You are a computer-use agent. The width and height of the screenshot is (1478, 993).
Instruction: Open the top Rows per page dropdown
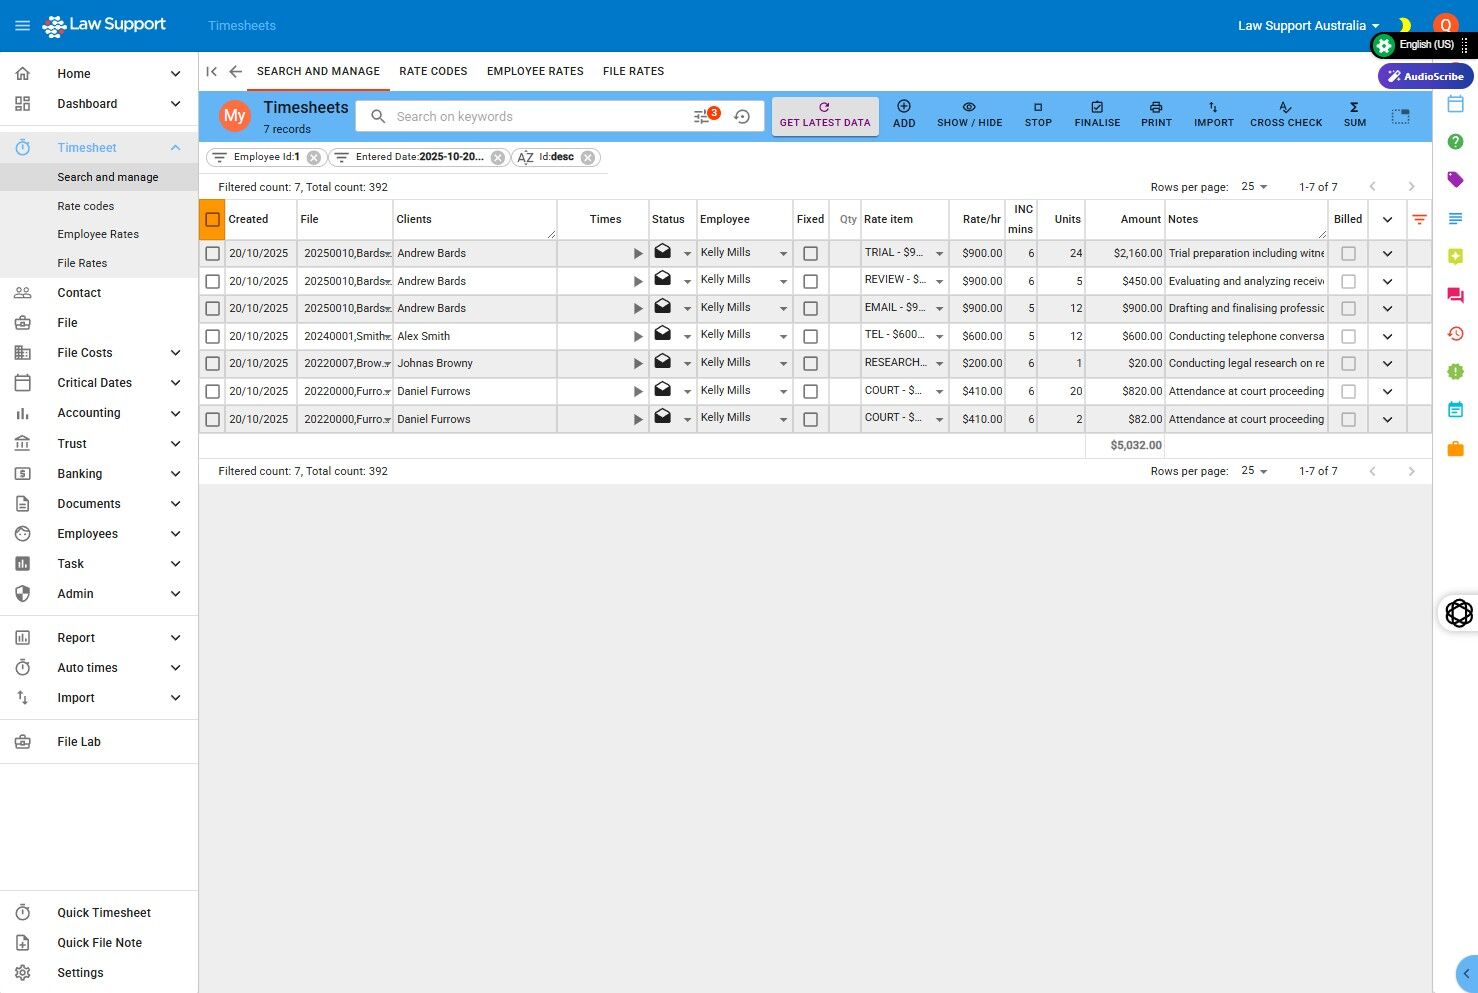tap(1254, 187)
